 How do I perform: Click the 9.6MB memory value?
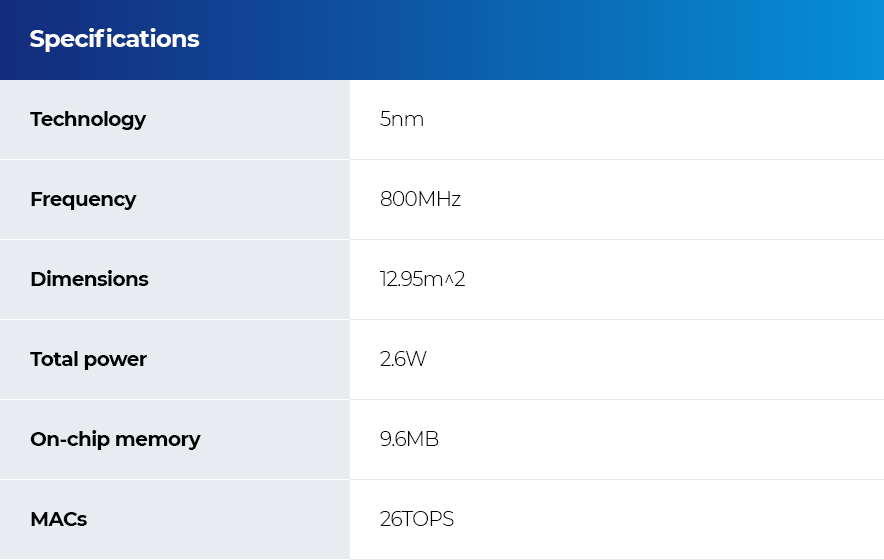tap(409, 439)
